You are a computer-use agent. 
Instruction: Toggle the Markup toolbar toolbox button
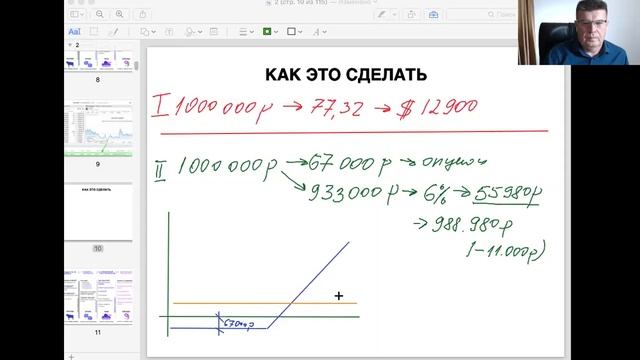pos(433,14)
